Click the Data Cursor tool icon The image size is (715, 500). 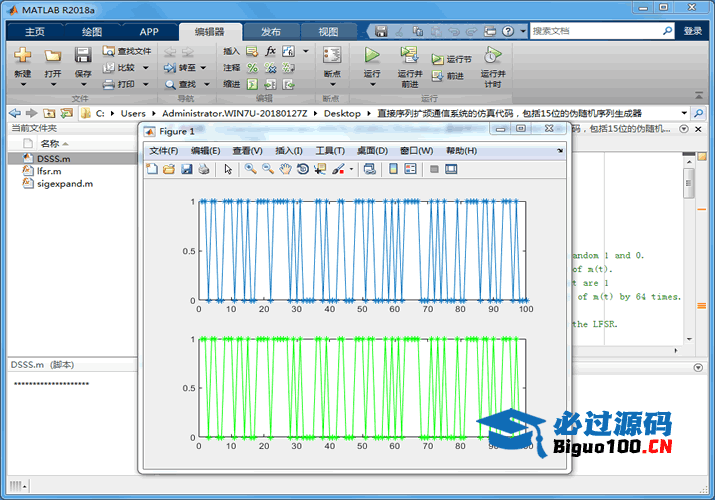click(319, 169)
